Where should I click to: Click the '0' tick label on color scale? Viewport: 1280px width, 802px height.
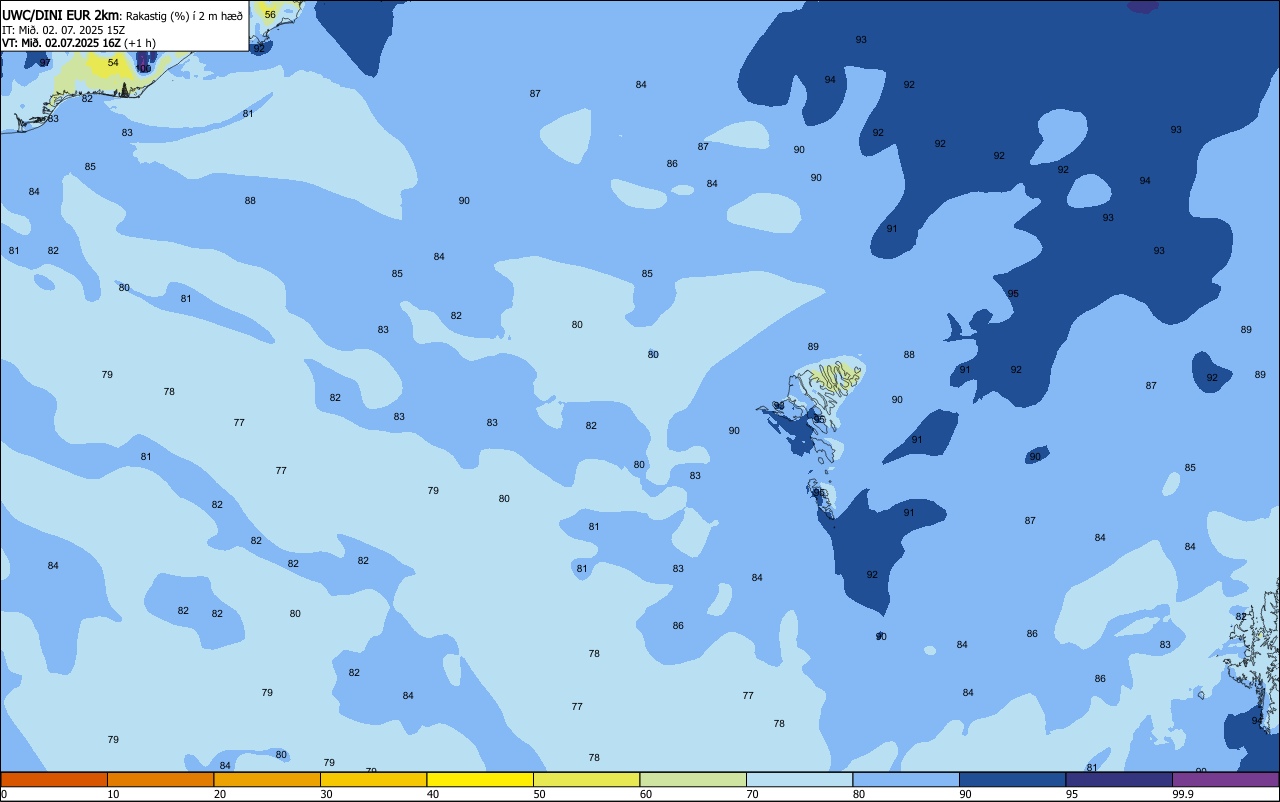point(4,794)
